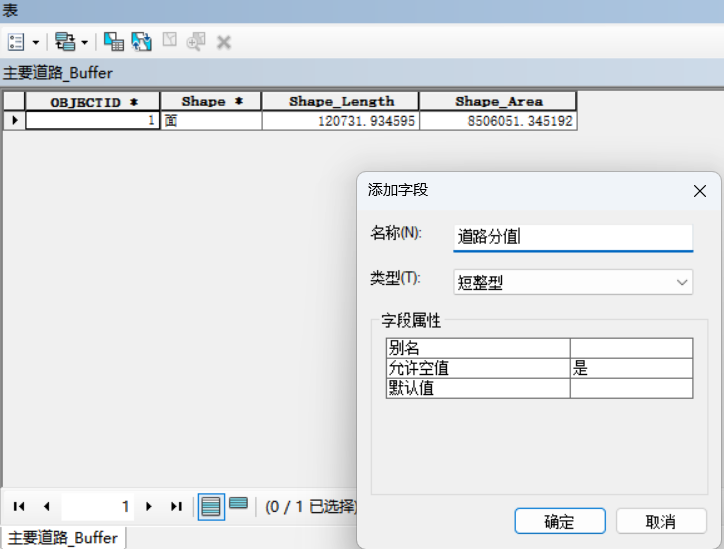Expand the Related Tables dropdown arrow

click(84, 42)
